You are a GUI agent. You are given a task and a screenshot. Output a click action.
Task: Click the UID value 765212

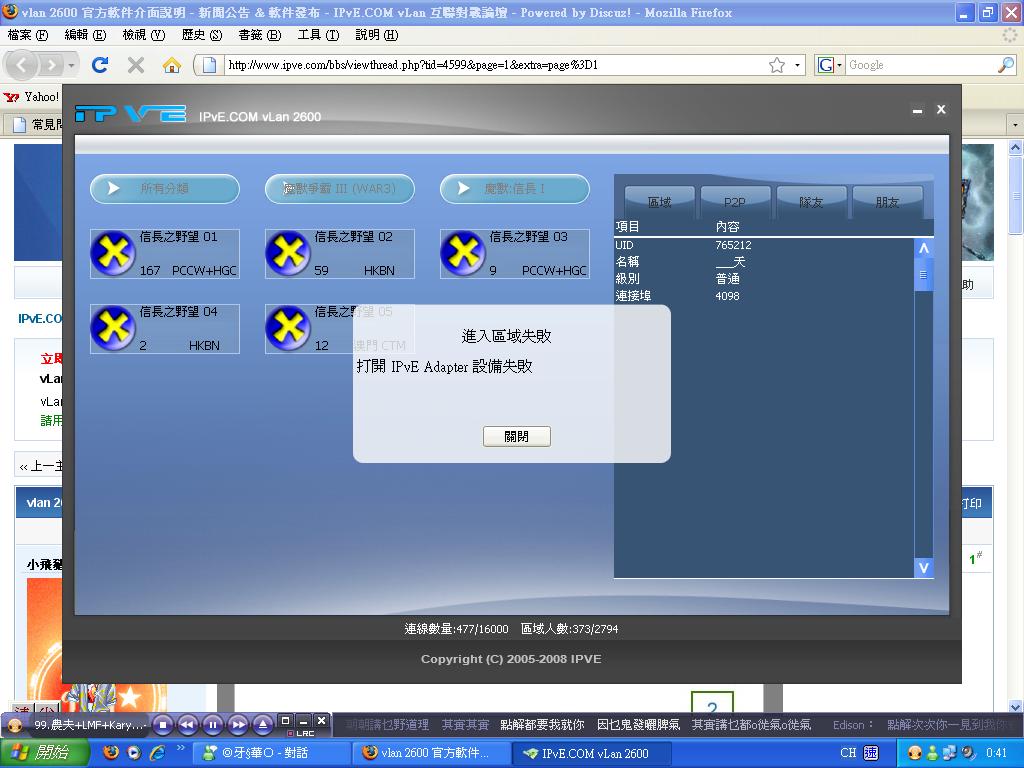pyautogui.click(x=733, y=245)
